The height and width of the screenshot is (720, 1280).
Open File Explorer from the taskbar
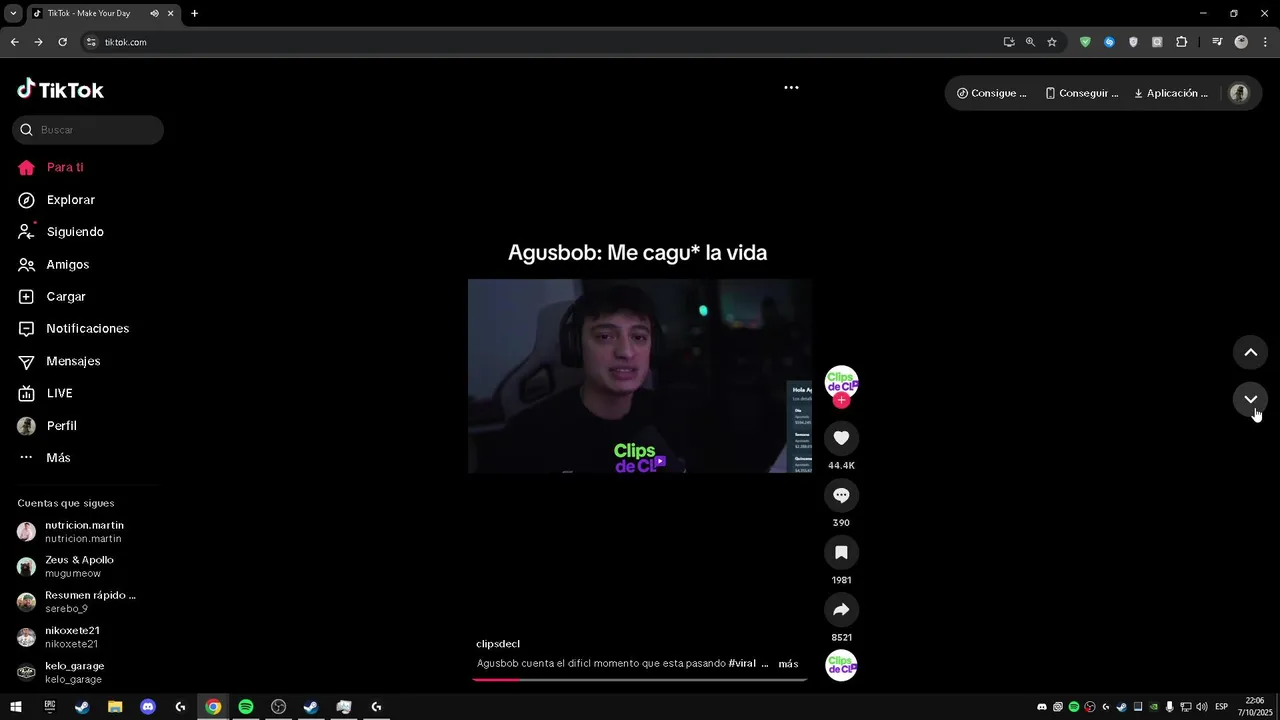pyautogui.click(x=115, y=707)
